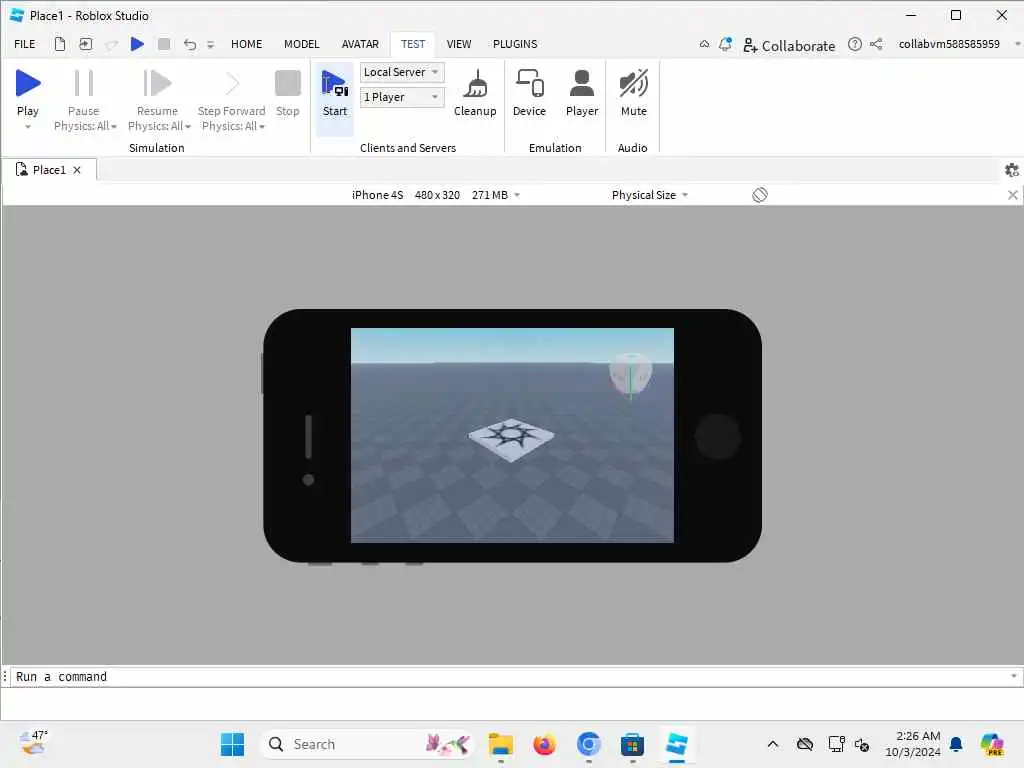Select the TEST ribbon tab
The width and height of the screenshot is (1024, 768).
coord(413,44)
